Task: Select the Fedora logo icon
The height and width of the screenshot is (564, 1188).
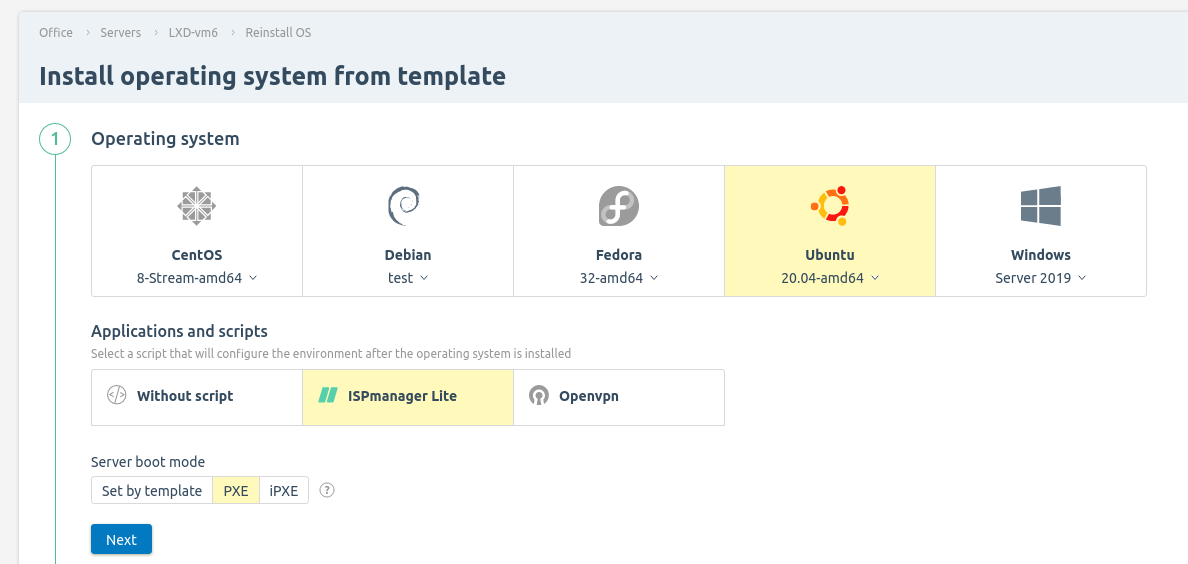Action: click(618, 205)
